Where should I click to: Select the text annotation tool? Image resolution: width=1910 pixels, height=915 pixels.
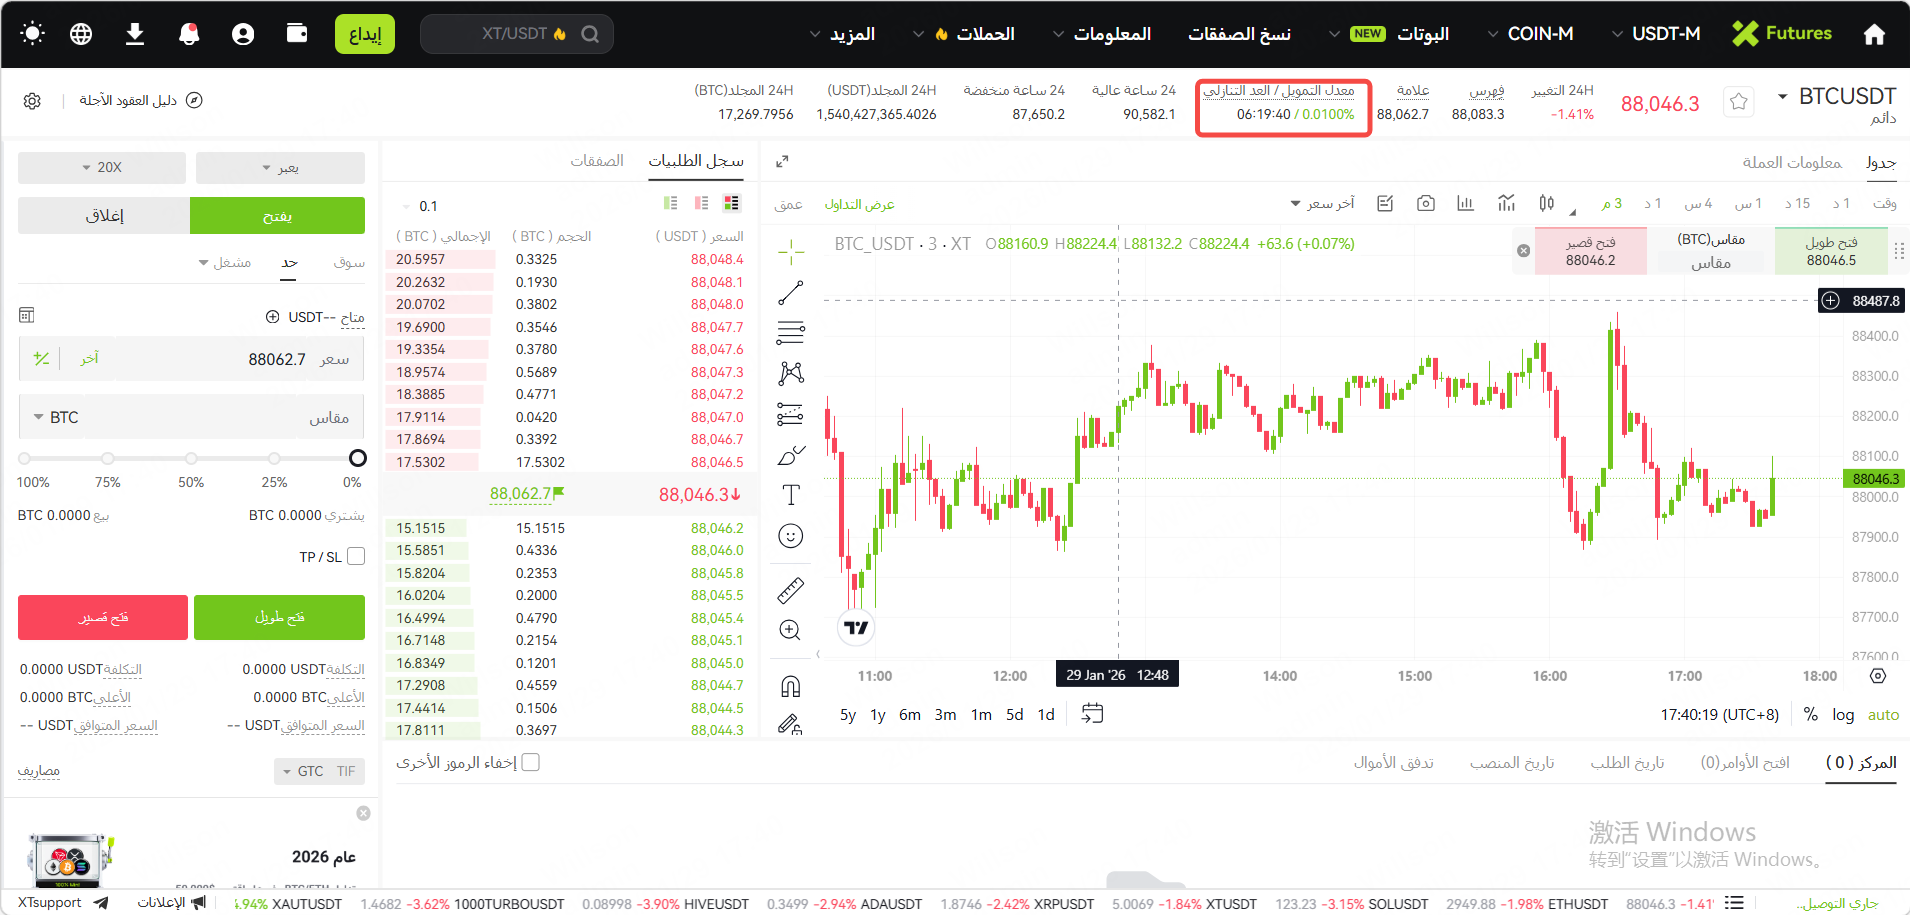[790, 495]
